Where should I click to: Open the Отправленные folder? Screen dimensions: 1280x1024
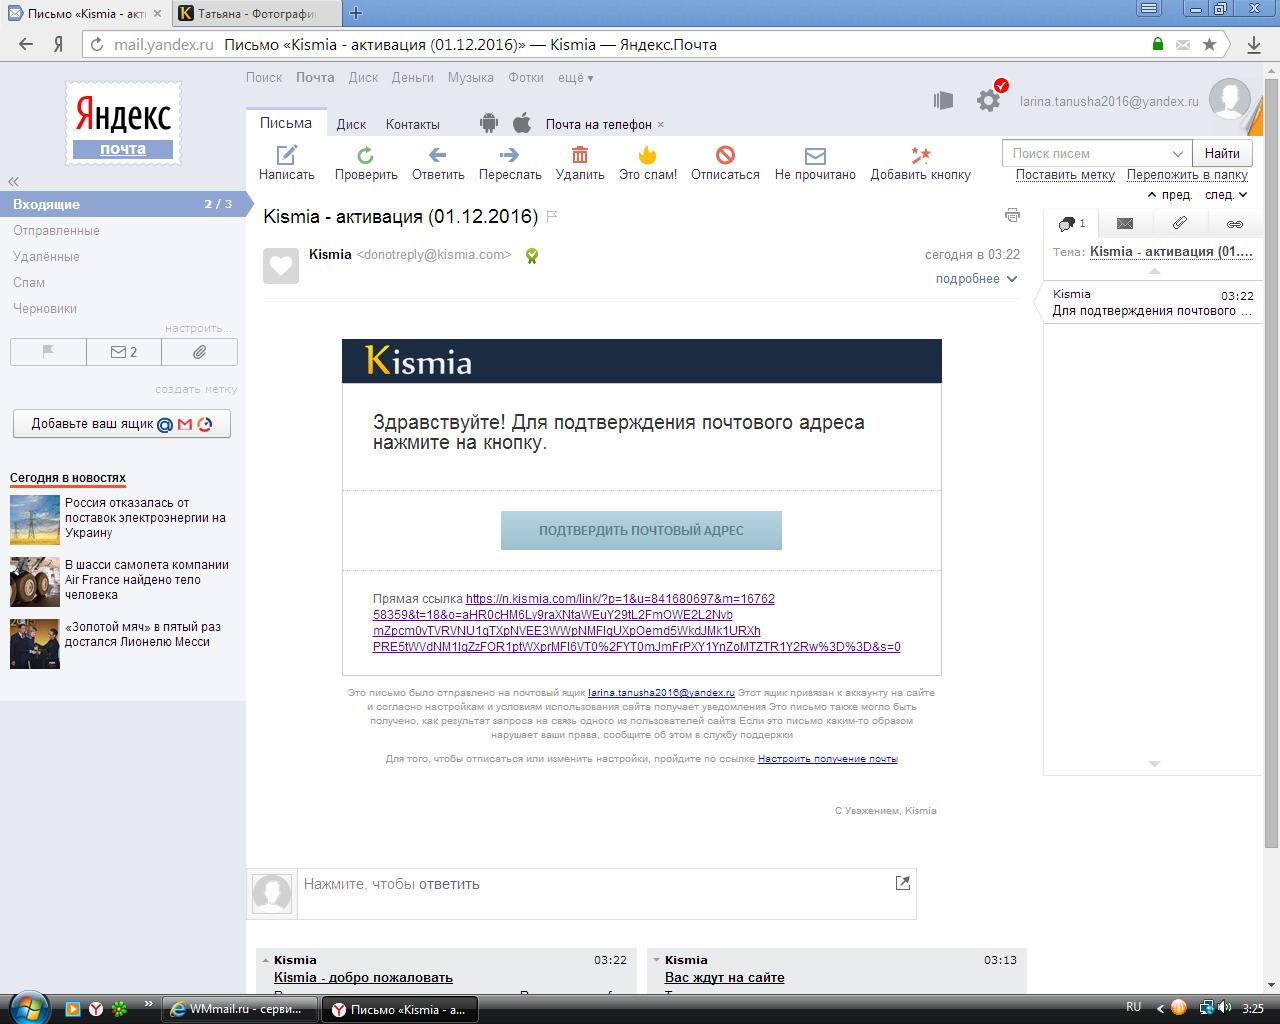[56, 231]
